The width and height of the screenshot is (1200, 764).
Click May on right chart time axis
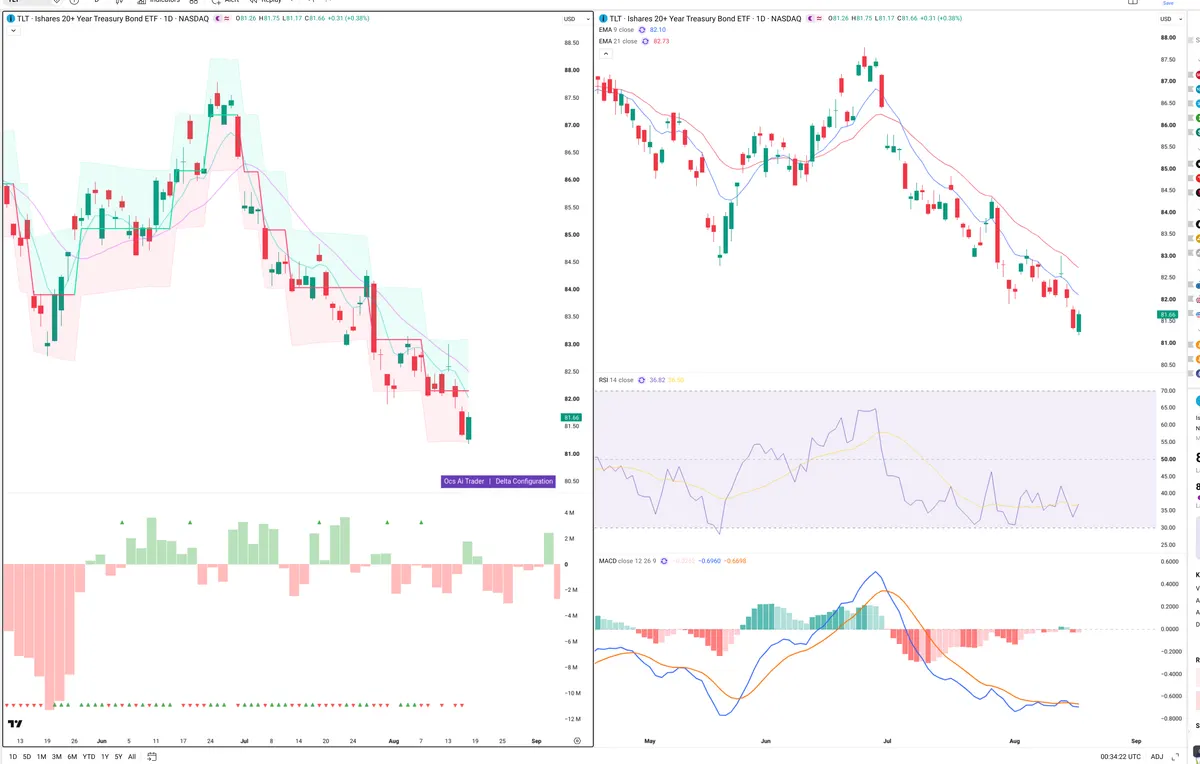[649, 741]
